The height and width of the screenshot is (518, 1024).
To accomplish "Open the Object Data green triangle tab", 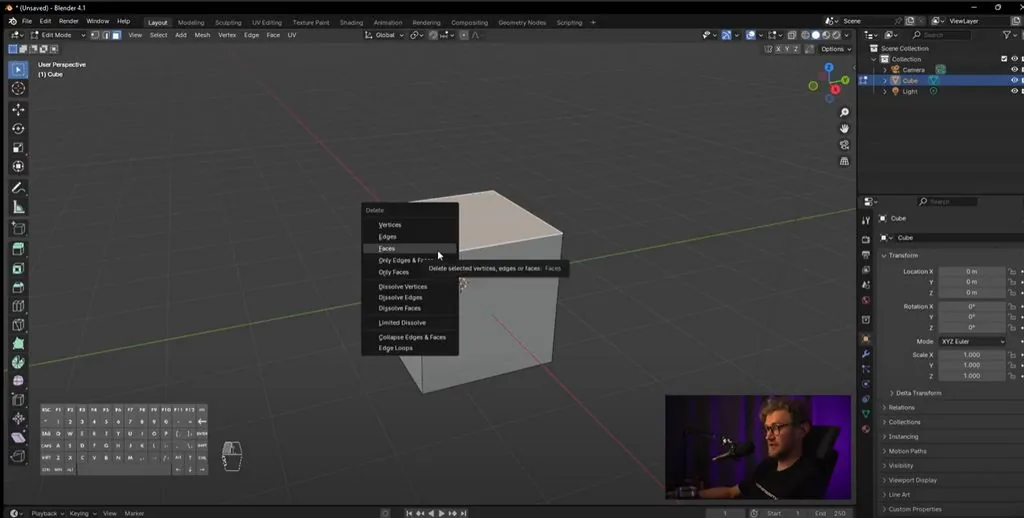I will tap(866, 413).
